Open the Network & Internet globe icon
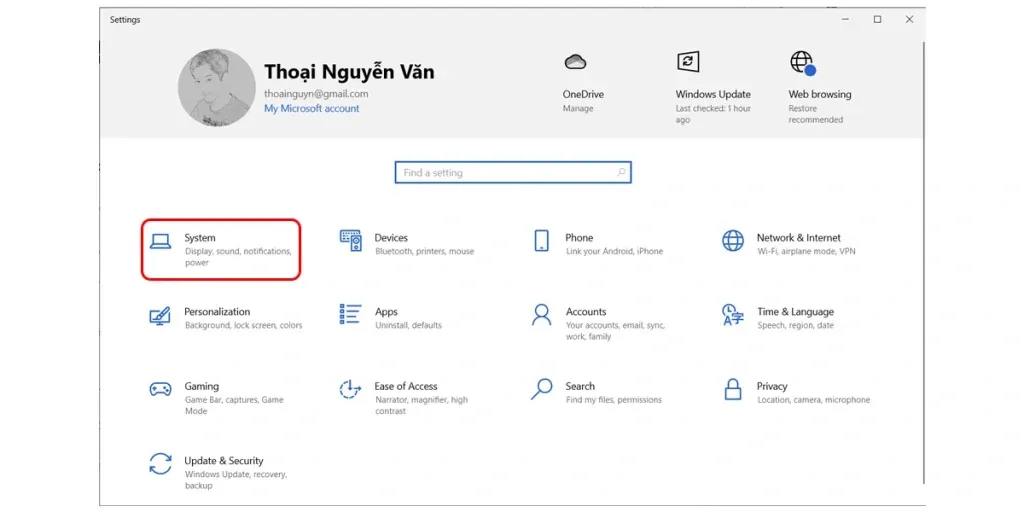 click(733, 241)
